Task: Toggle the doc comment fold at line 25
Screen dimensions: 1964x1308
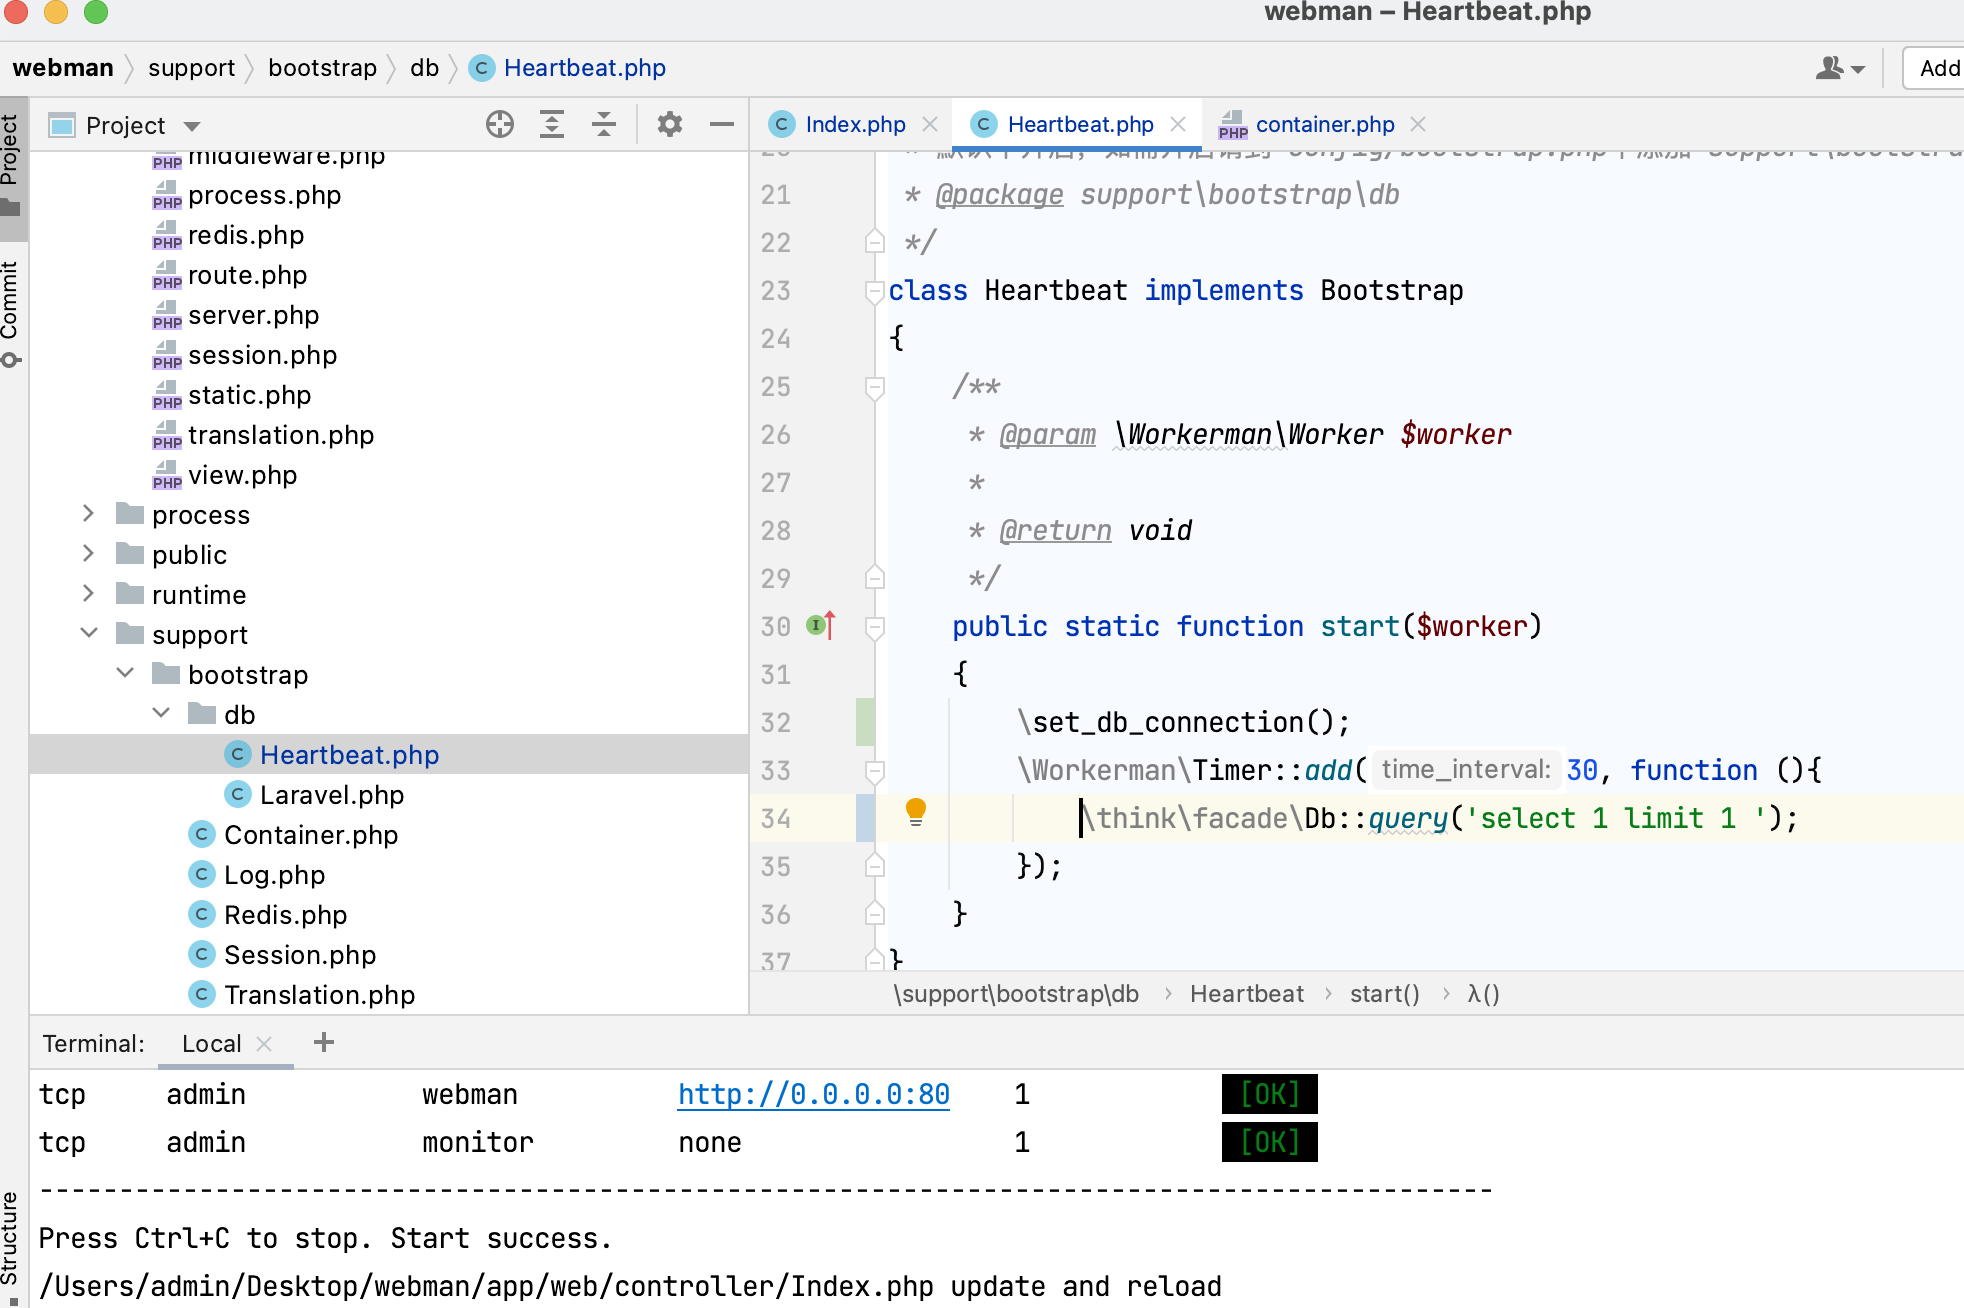Action: tap(875, 387)
